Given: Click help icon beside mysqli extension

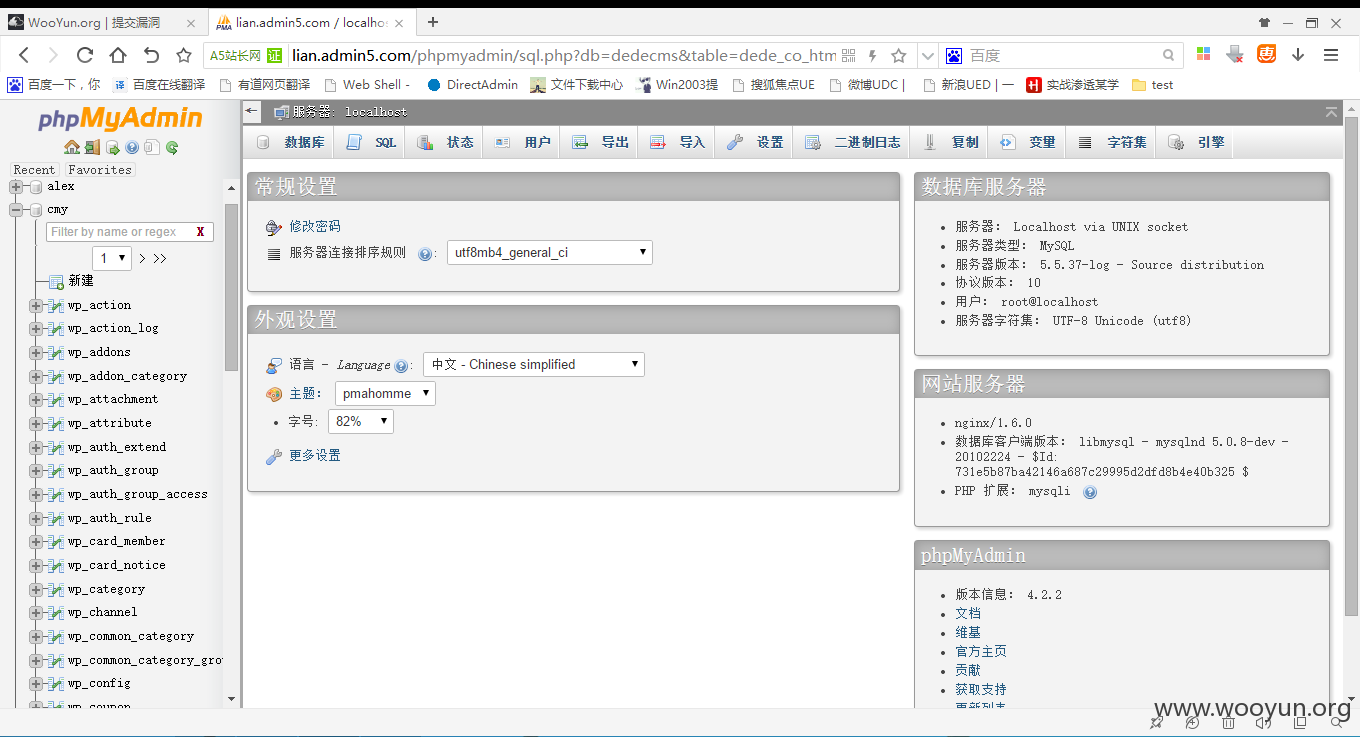Looking at the screenshot, I should click(1090, 492).
